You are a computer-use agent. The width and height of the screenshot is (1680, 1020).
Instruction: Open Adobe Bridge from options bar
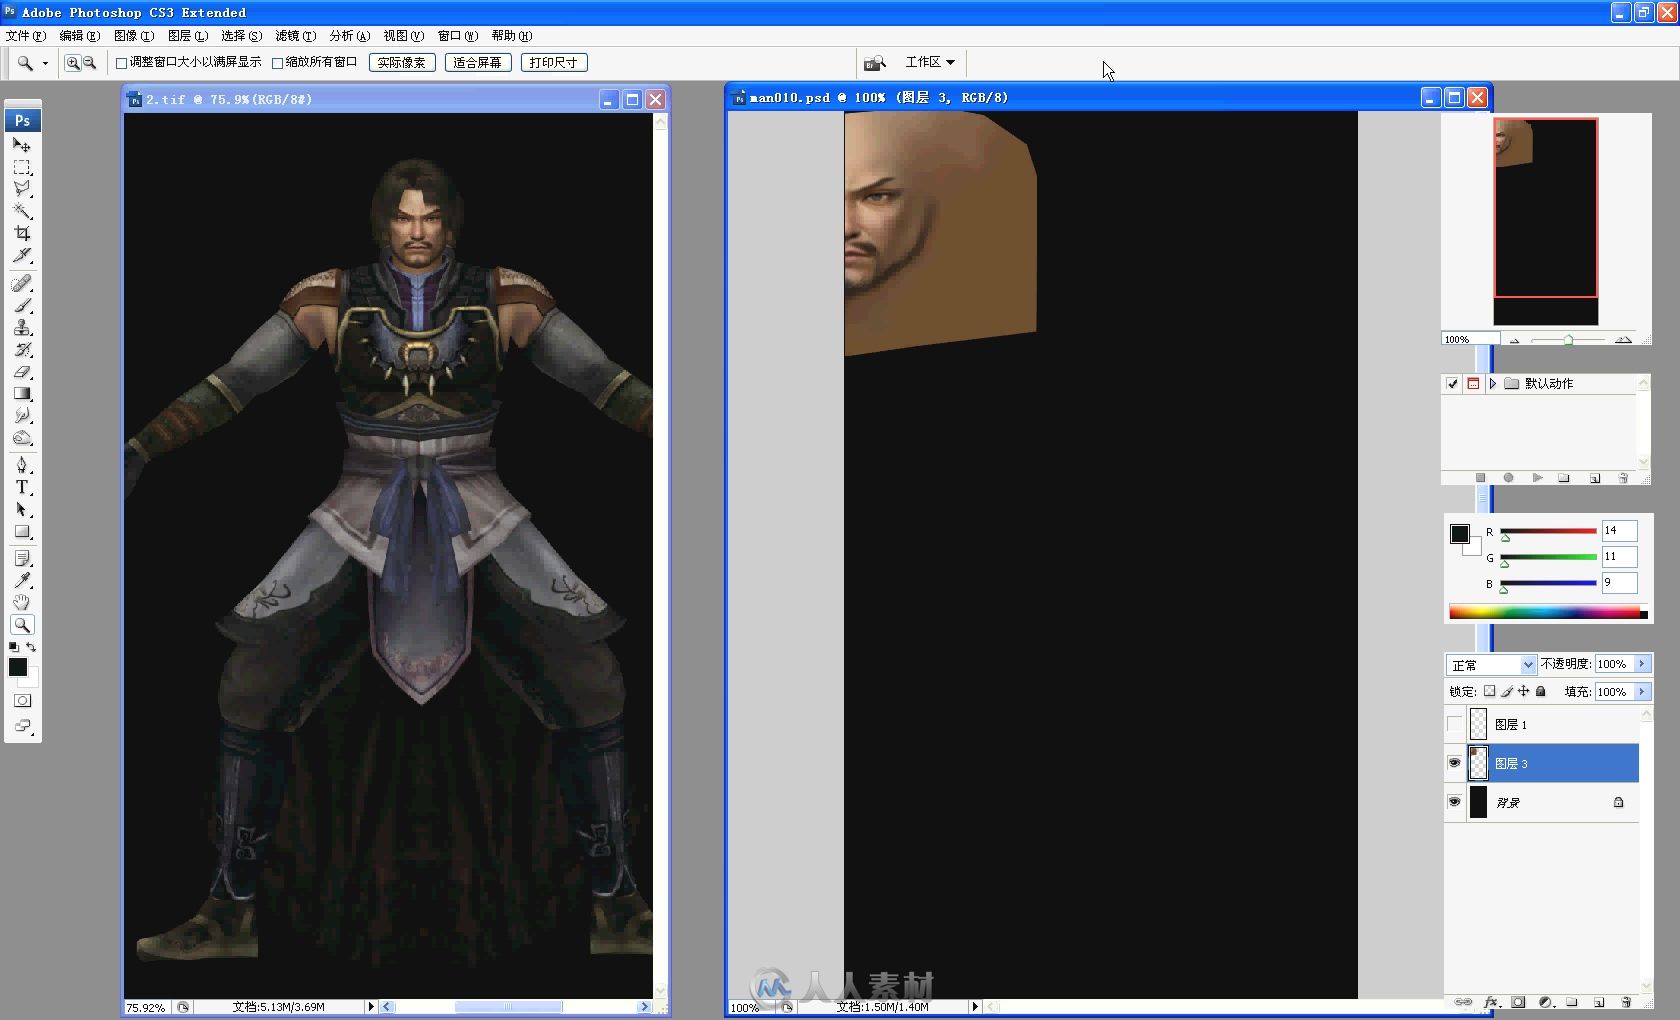tap(875, 63)
